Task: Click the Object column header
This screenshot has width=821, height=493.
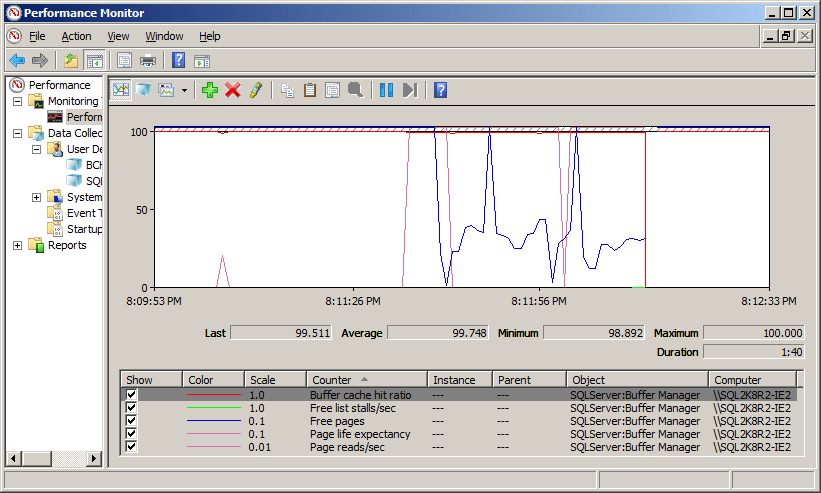Action: 637,380
